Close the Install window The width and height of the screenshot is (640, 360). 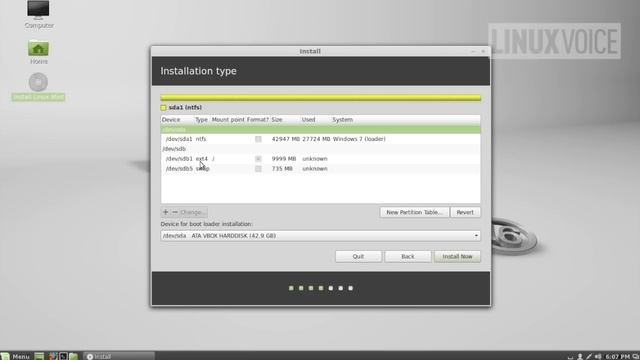click(x=483, y=51)
